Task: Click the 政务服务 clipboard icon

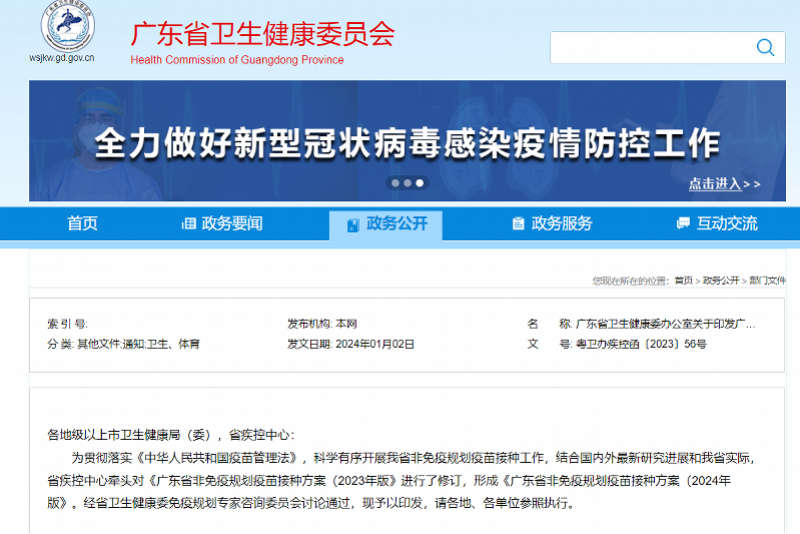Action: [x=518, y=223]
